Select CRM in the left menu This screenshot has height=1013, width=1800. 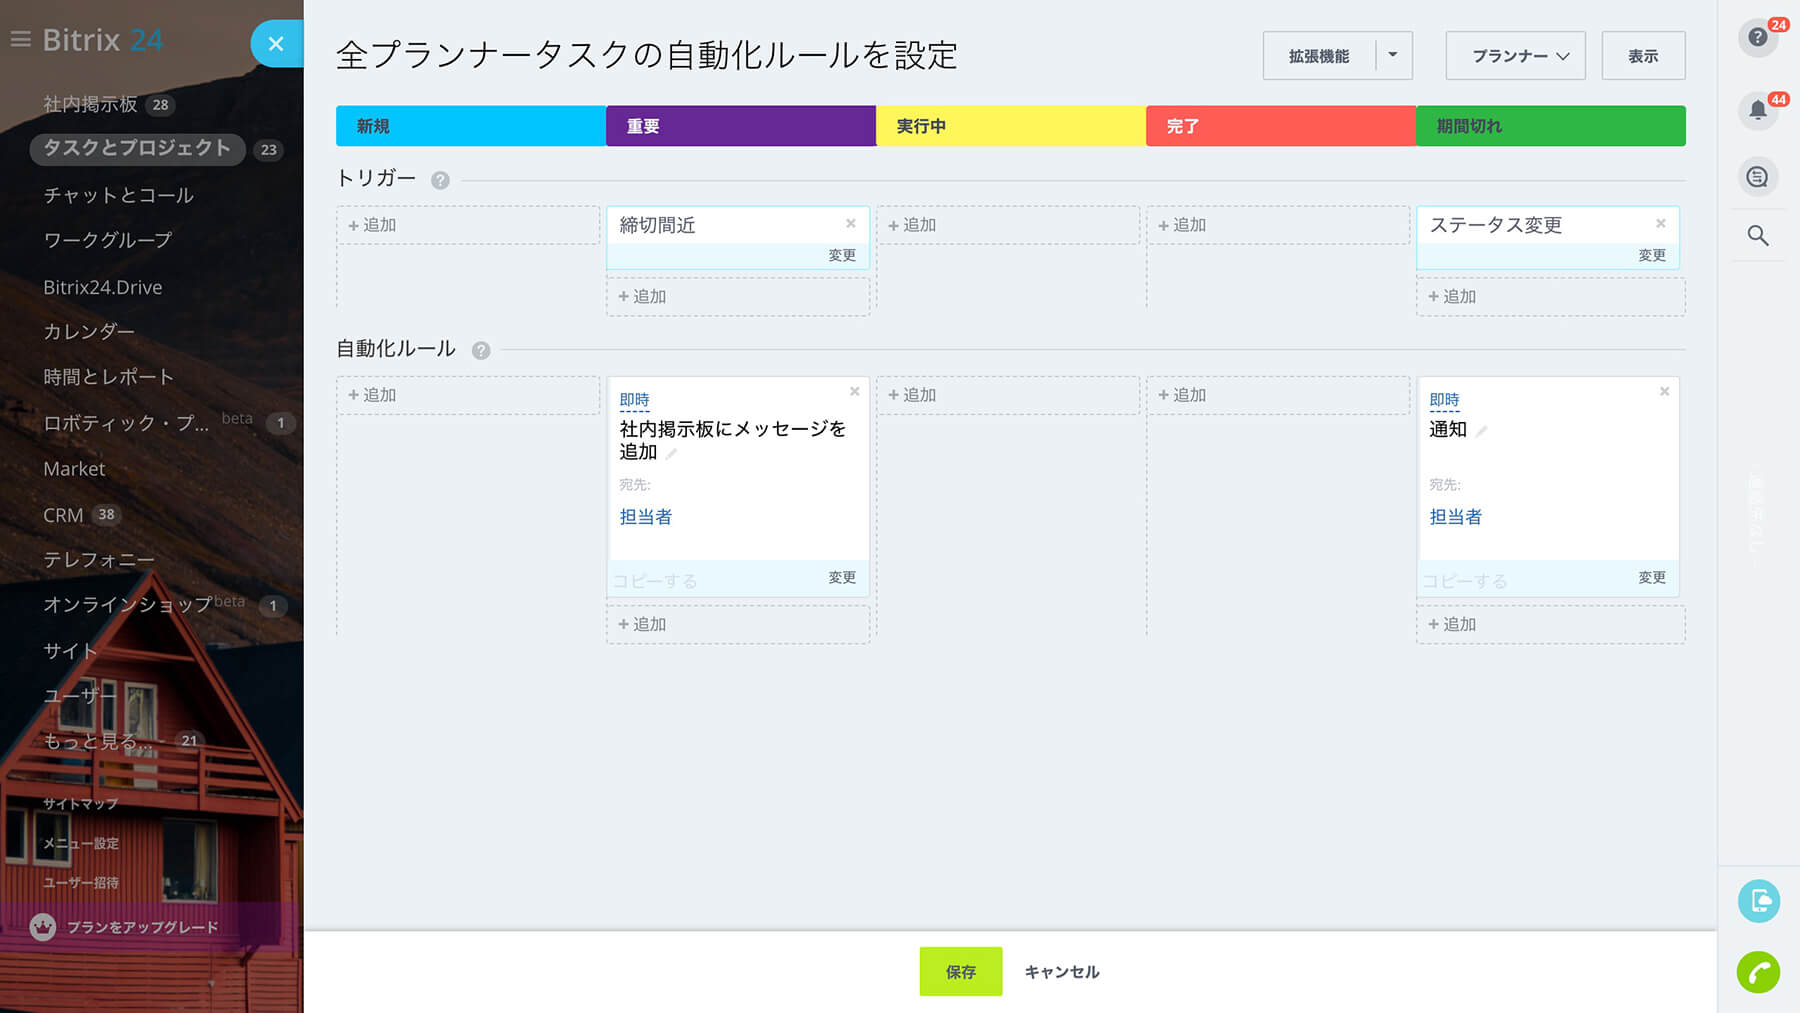[63, 515]
